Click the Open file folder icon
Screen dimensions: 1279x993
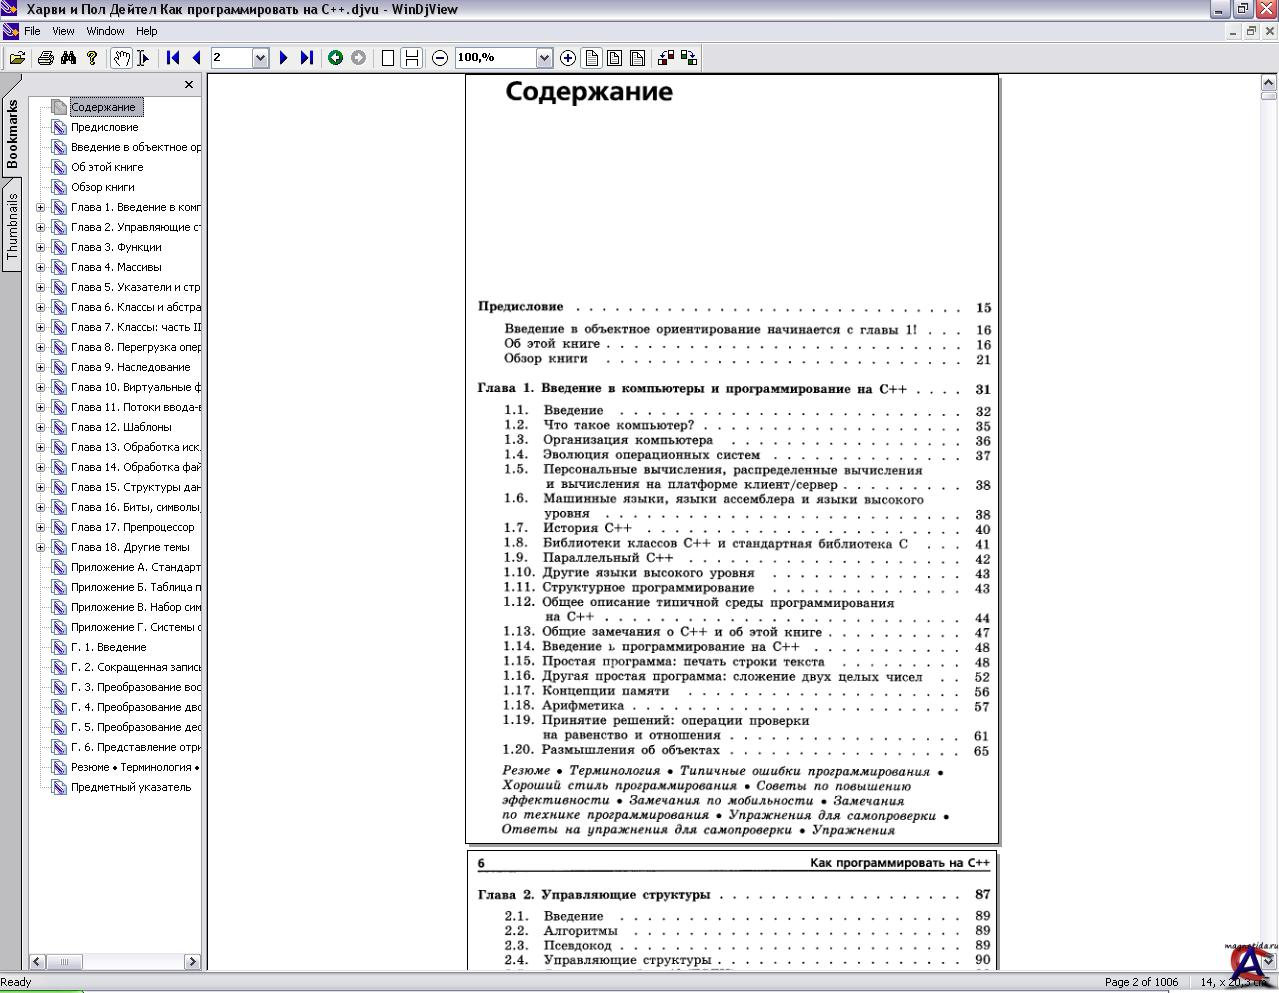point(17,58)
